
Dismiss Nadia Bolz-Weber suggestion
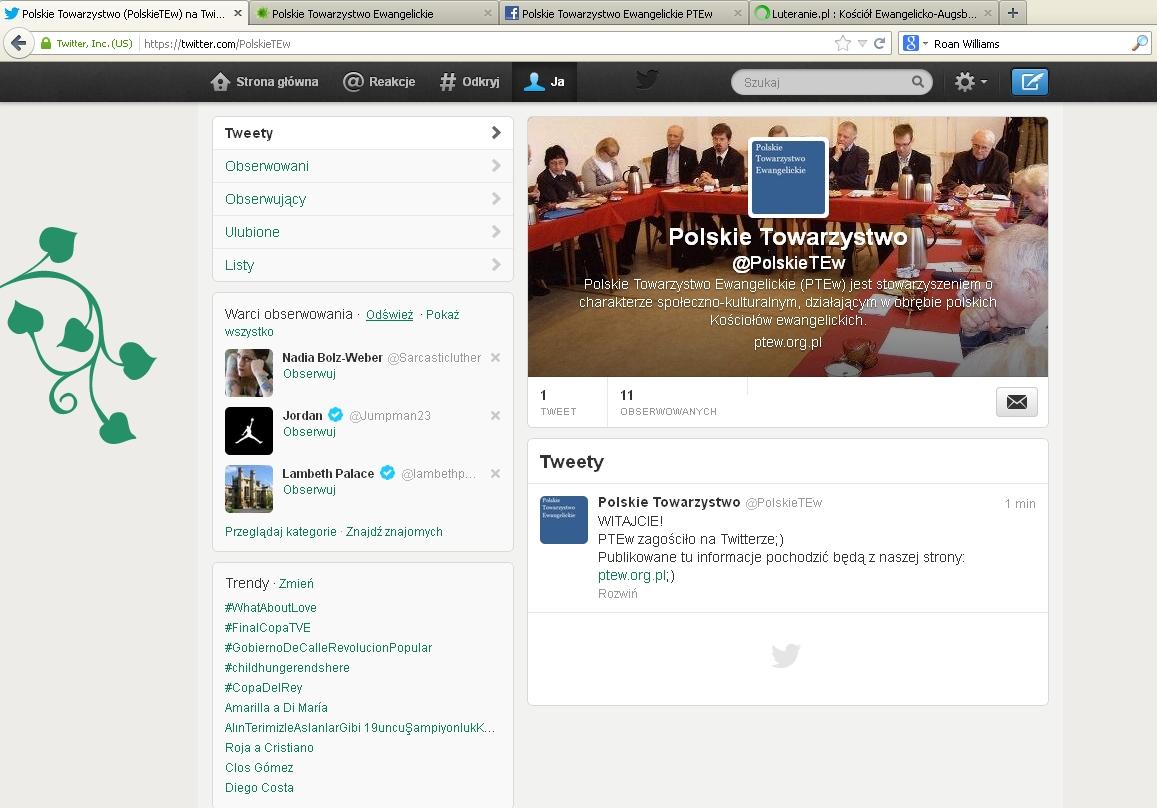click(496, 357)
